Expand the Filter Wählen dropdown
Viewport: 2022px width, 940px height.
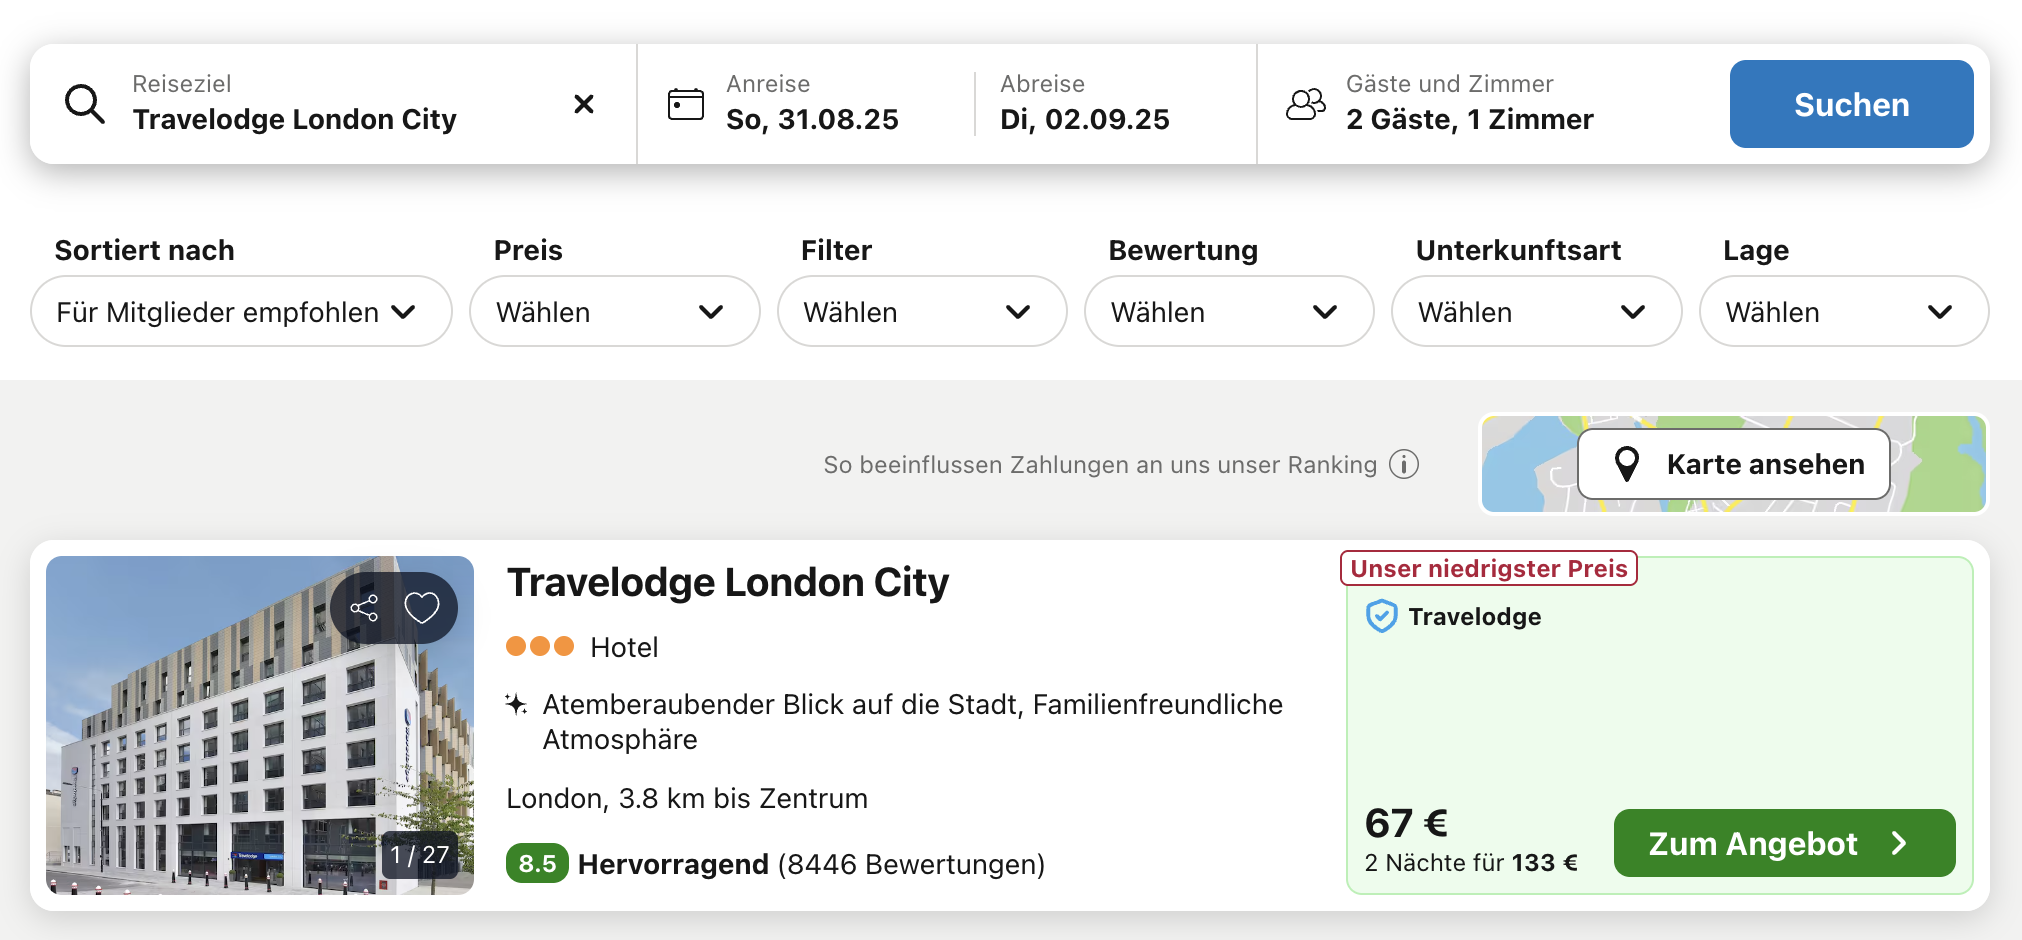(922, 312)
